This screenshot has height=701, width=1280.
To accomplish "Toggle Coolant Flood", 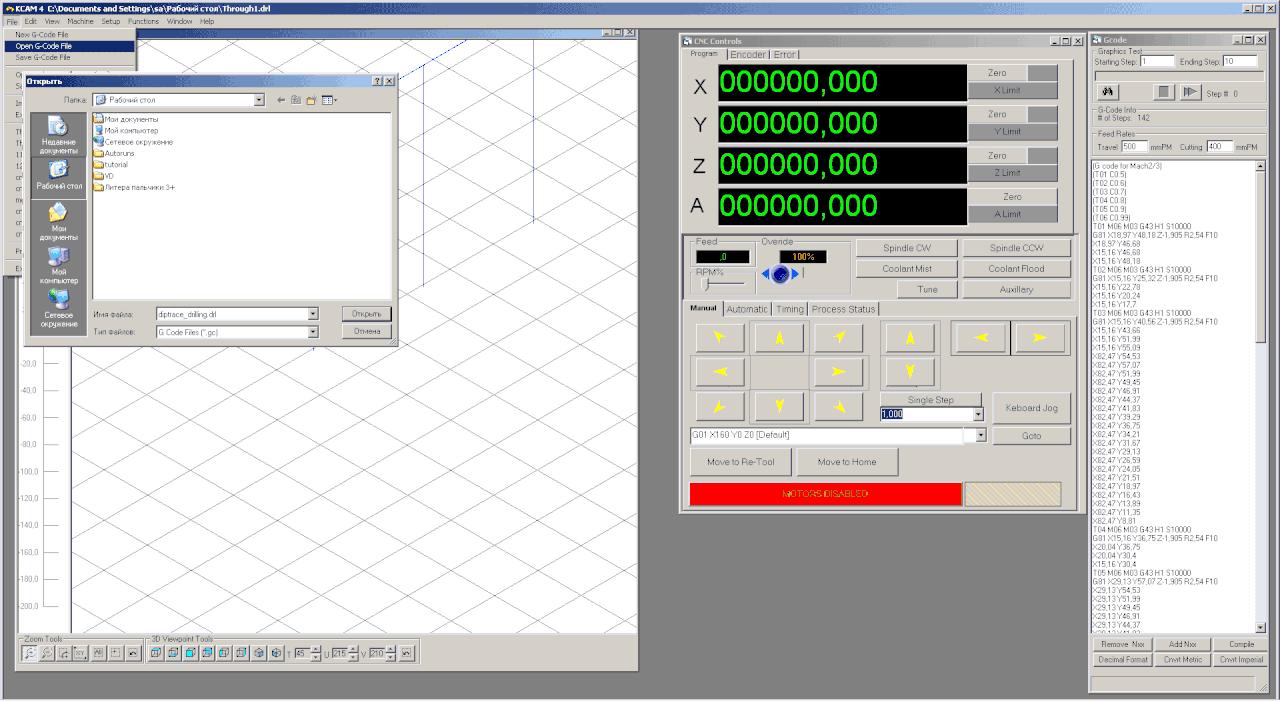I will pyautogui.click(x=1016, y=269).
